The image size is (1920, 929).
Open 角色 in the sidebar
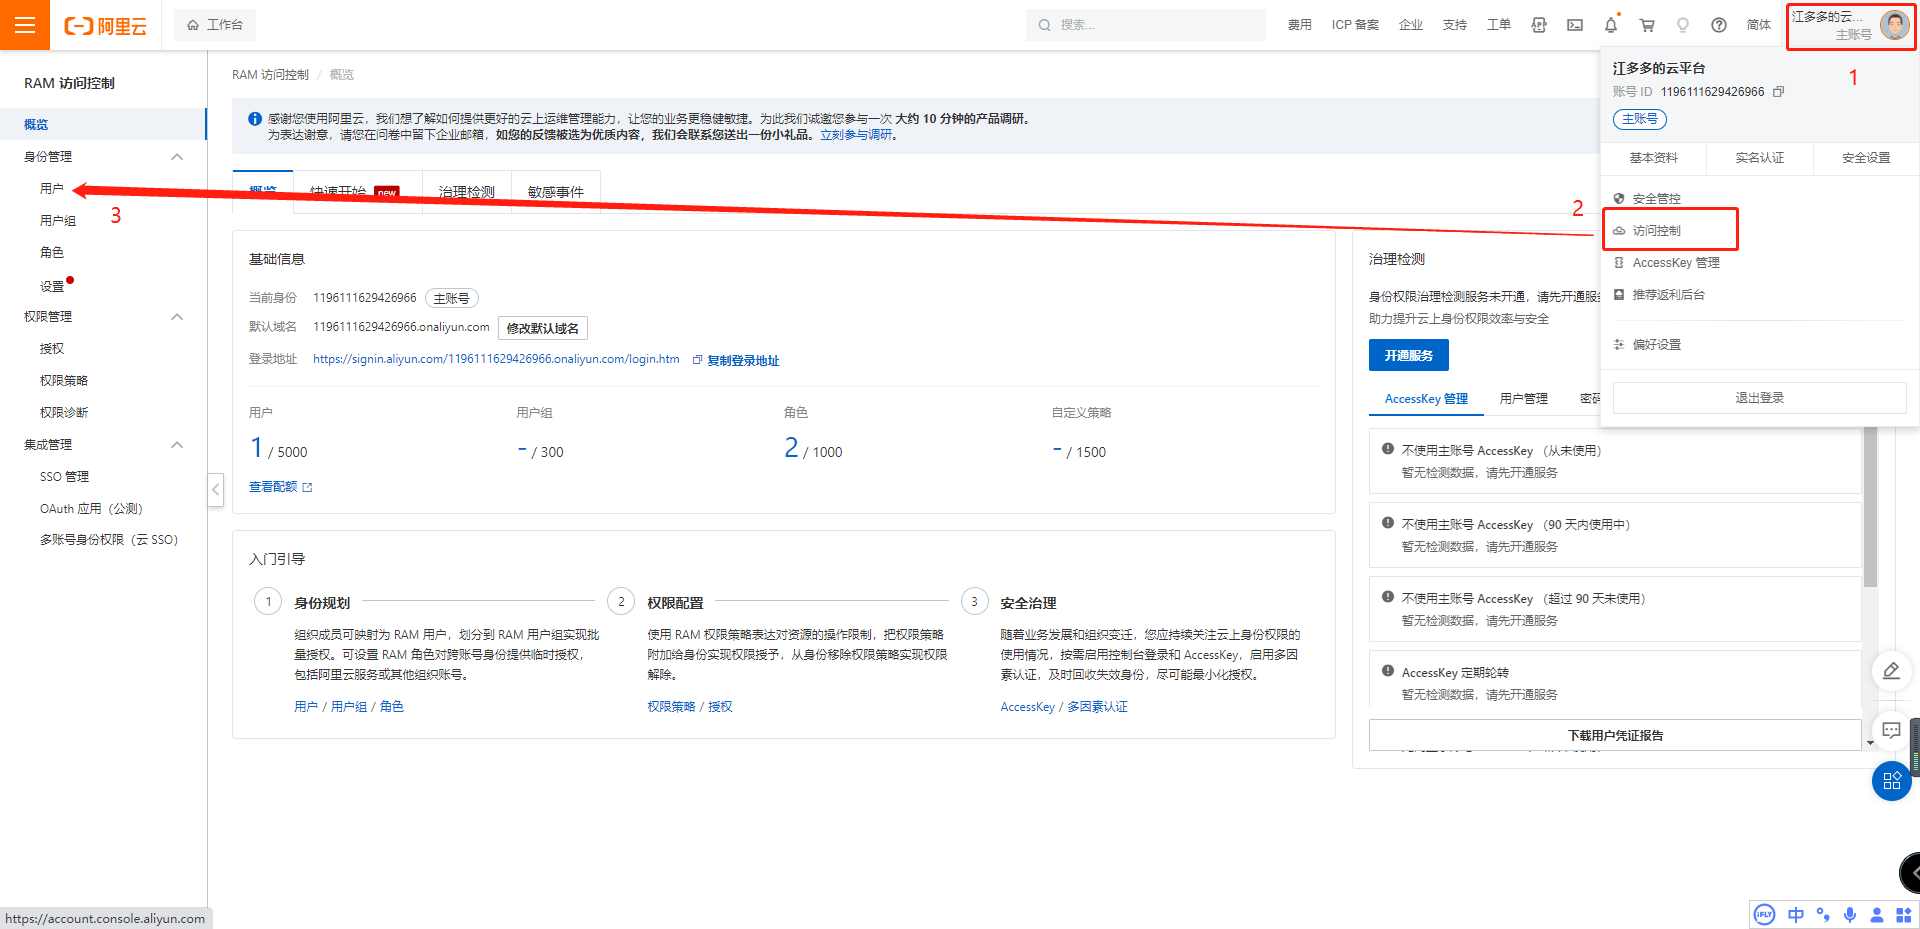tap(52, 253)
